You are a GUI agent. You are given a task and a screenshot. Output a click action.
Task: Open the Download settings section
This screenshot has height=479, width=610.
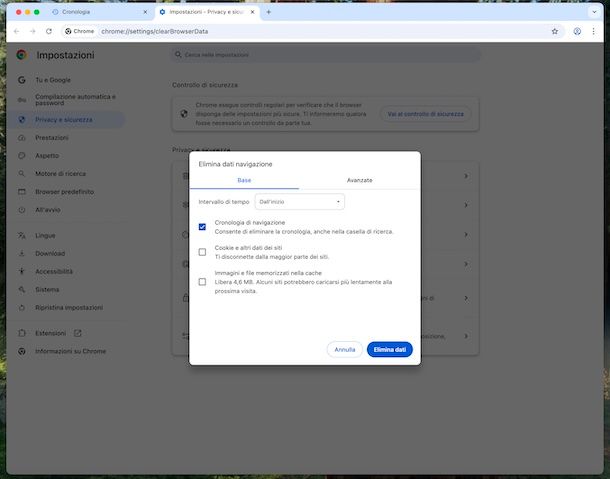pos(49,253)
